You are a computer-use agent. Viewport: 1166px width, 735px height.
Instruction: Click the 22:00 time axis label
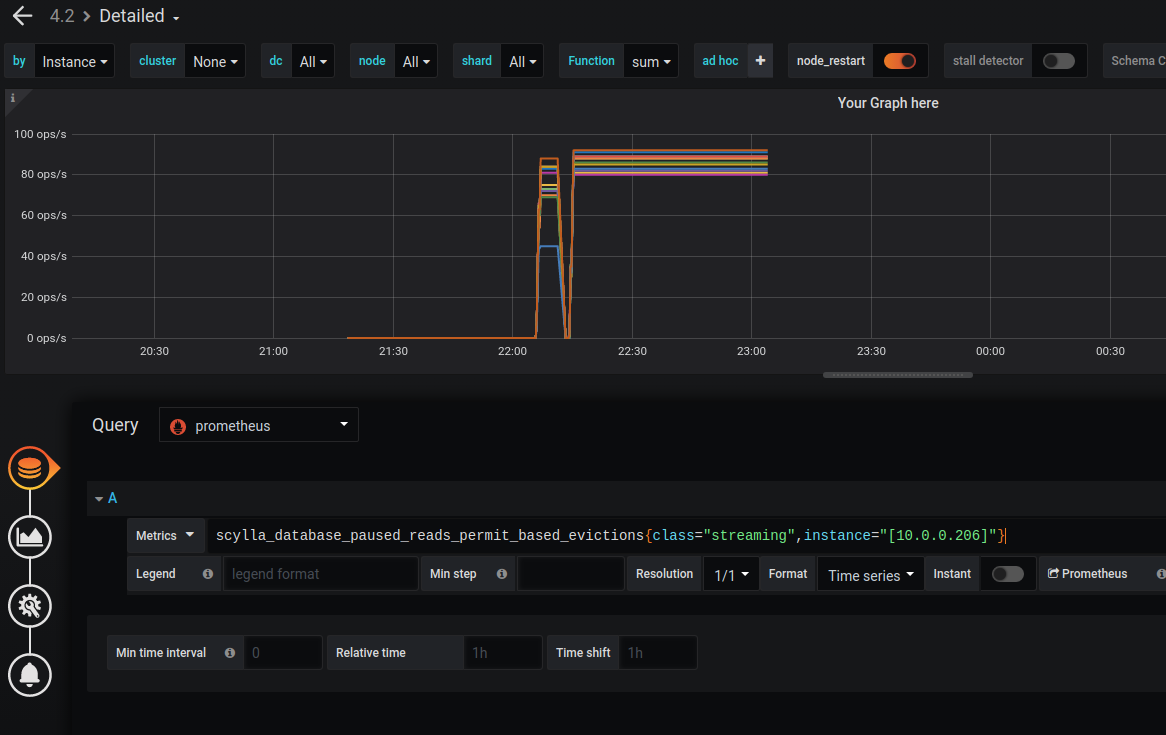(x=512, y=351)
